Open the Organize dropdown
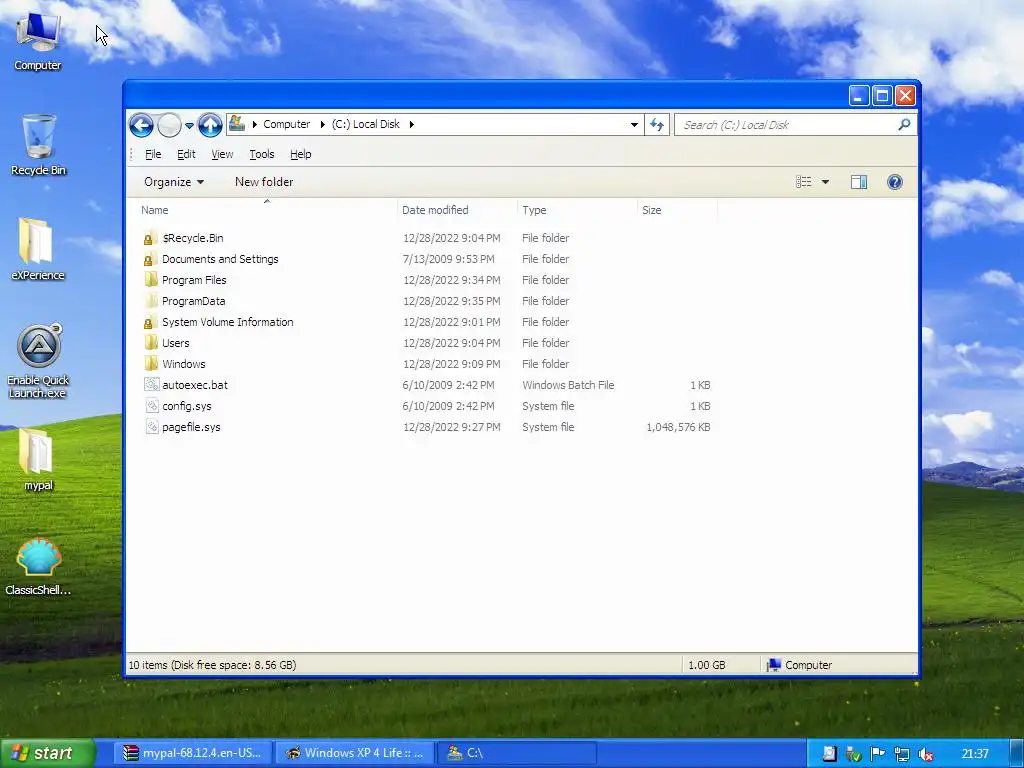The image size is (1024, 768). (174, 182)
